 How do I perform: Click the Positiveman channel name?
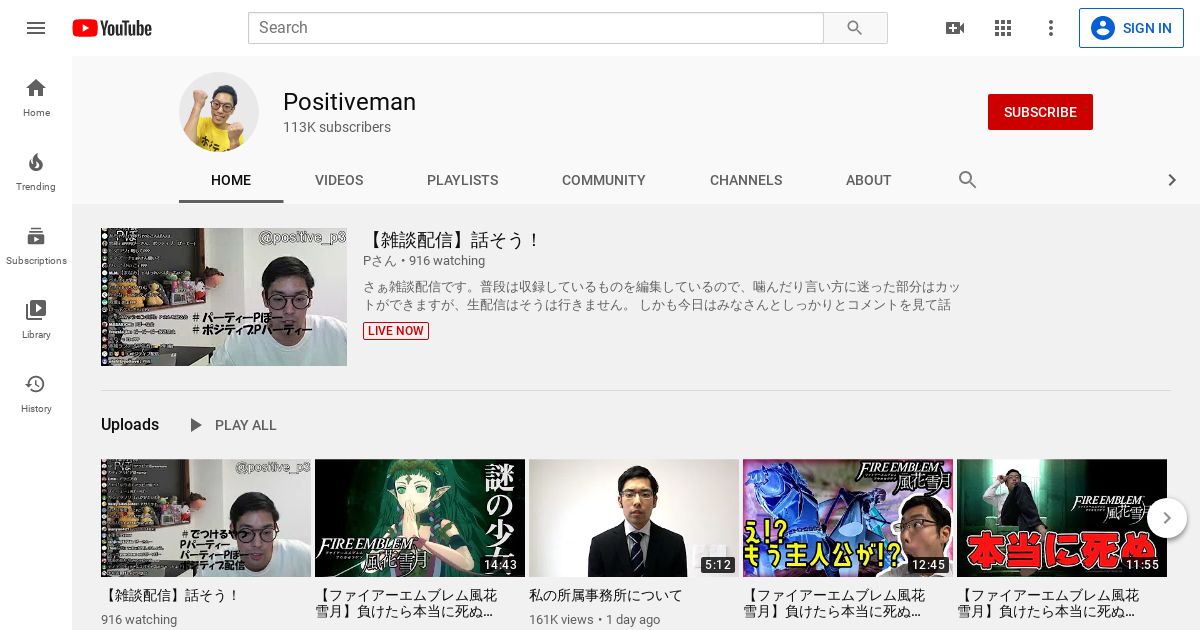click(x=349, y=102)
